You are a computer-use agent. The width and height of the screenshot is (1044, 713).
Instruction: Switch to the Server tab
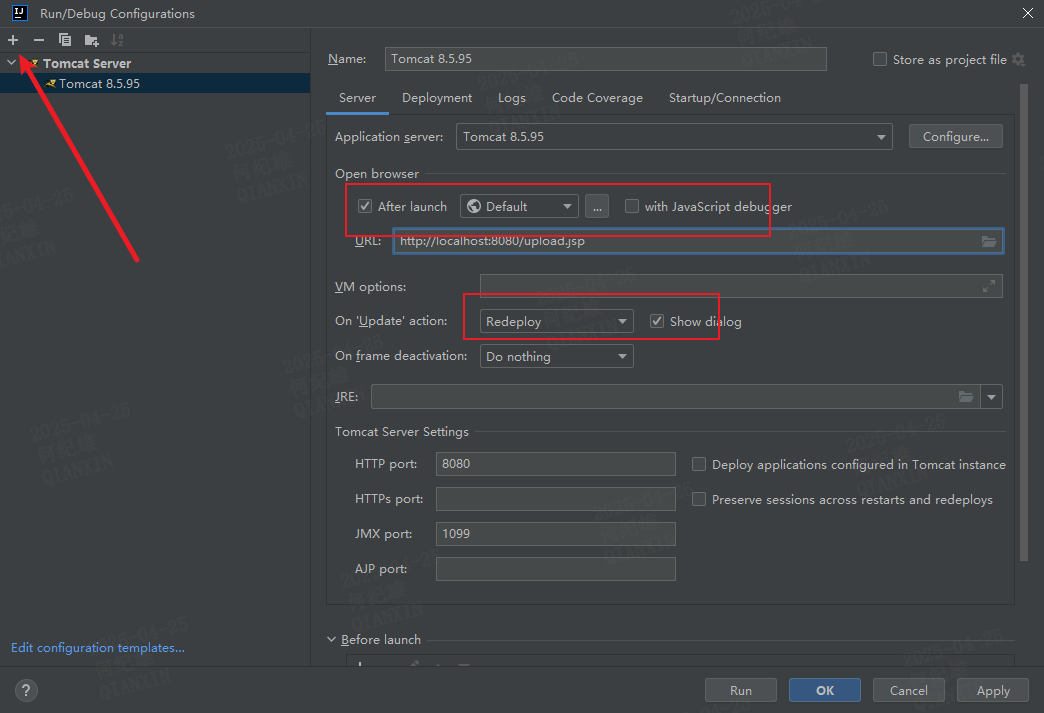tap(358, 98)
